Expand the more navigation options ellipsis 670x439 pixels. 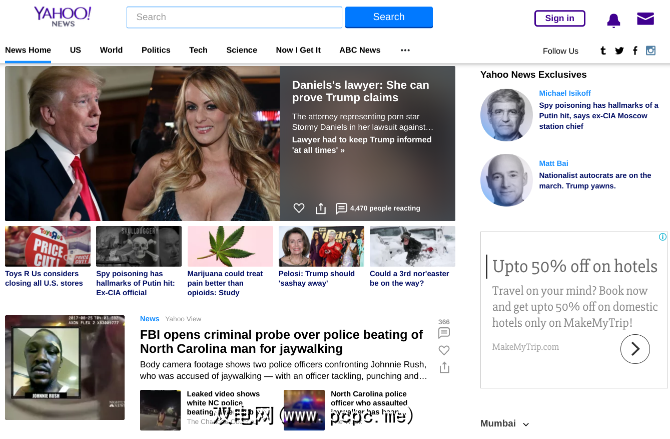[x=405, y=50]
